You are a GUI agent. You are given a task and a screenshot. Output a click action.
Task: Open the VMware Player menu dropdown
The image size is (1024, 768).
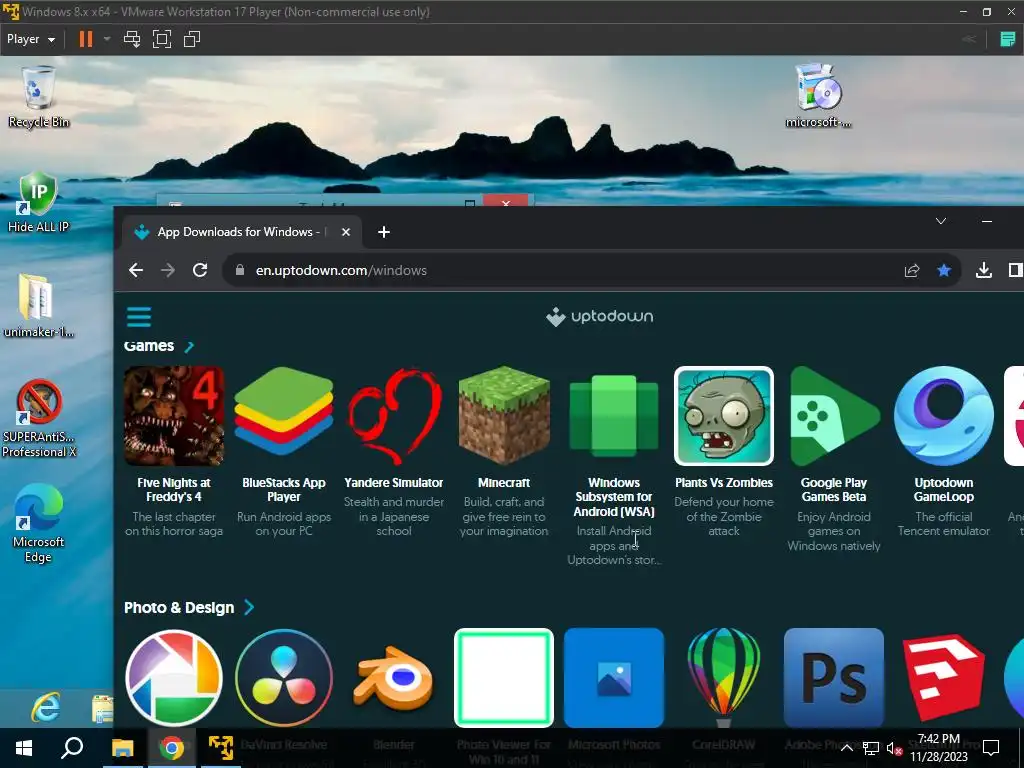pos(31,39)
